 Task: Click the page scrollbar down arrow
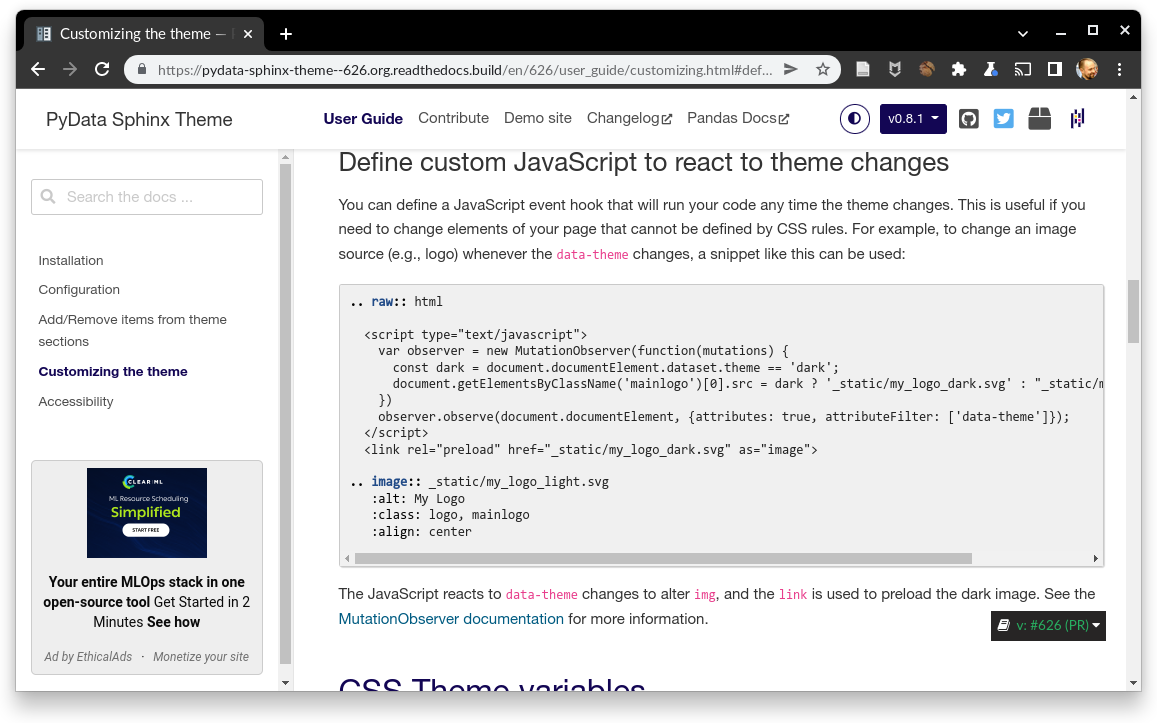(1133, 683)
